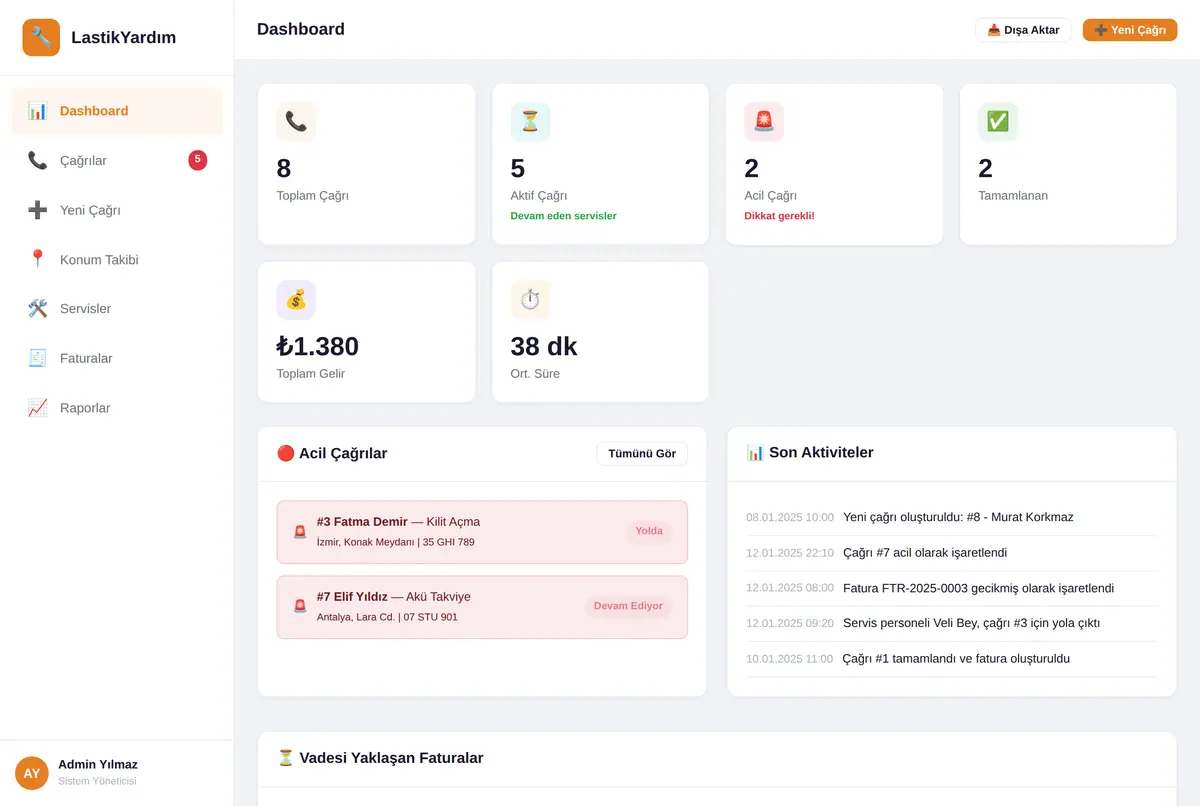This screenshot has height=806, width=1200.
Task: Click the checkmark icon on Tamamlanan card
Action: pos(998,122)
